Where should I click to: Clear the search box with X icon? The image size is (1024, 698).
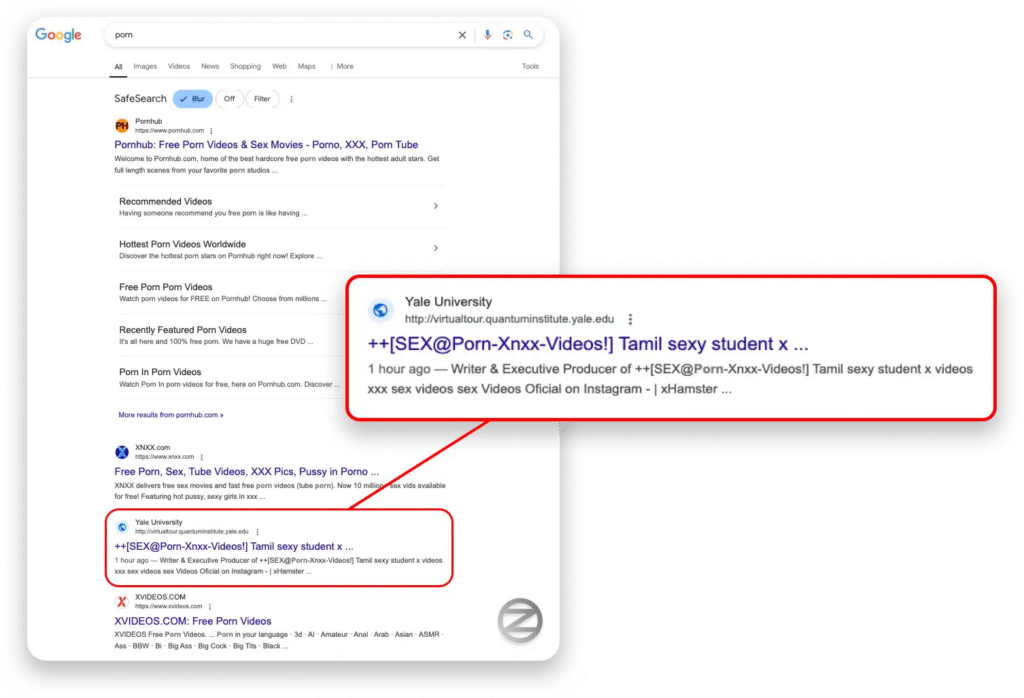click(x=462, y=35)
